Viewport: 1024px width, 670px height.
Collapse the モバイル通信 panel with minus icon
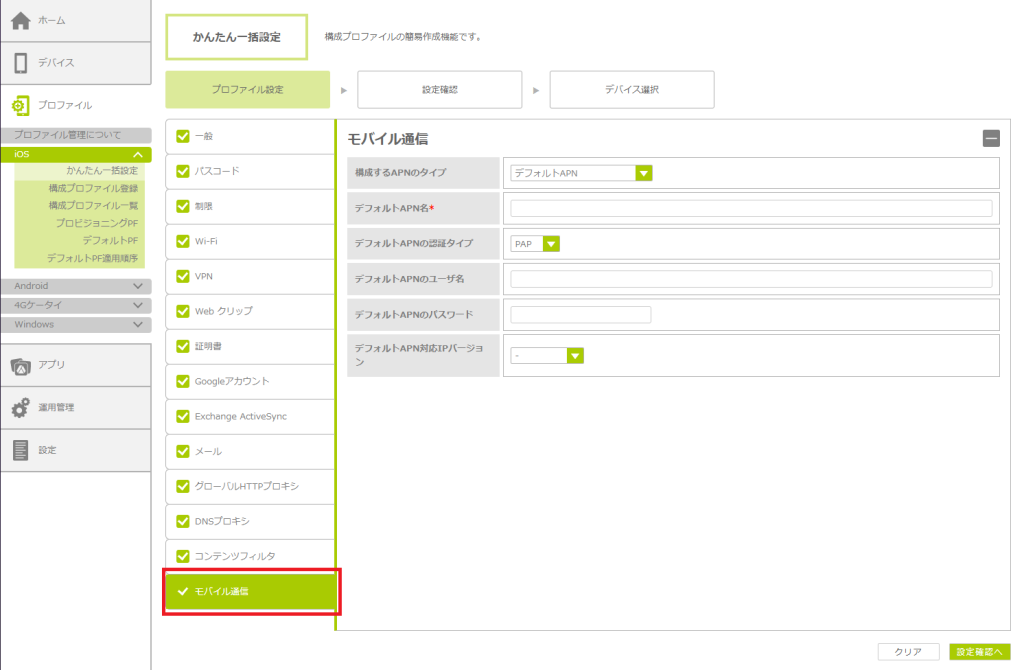pos(991,139)
